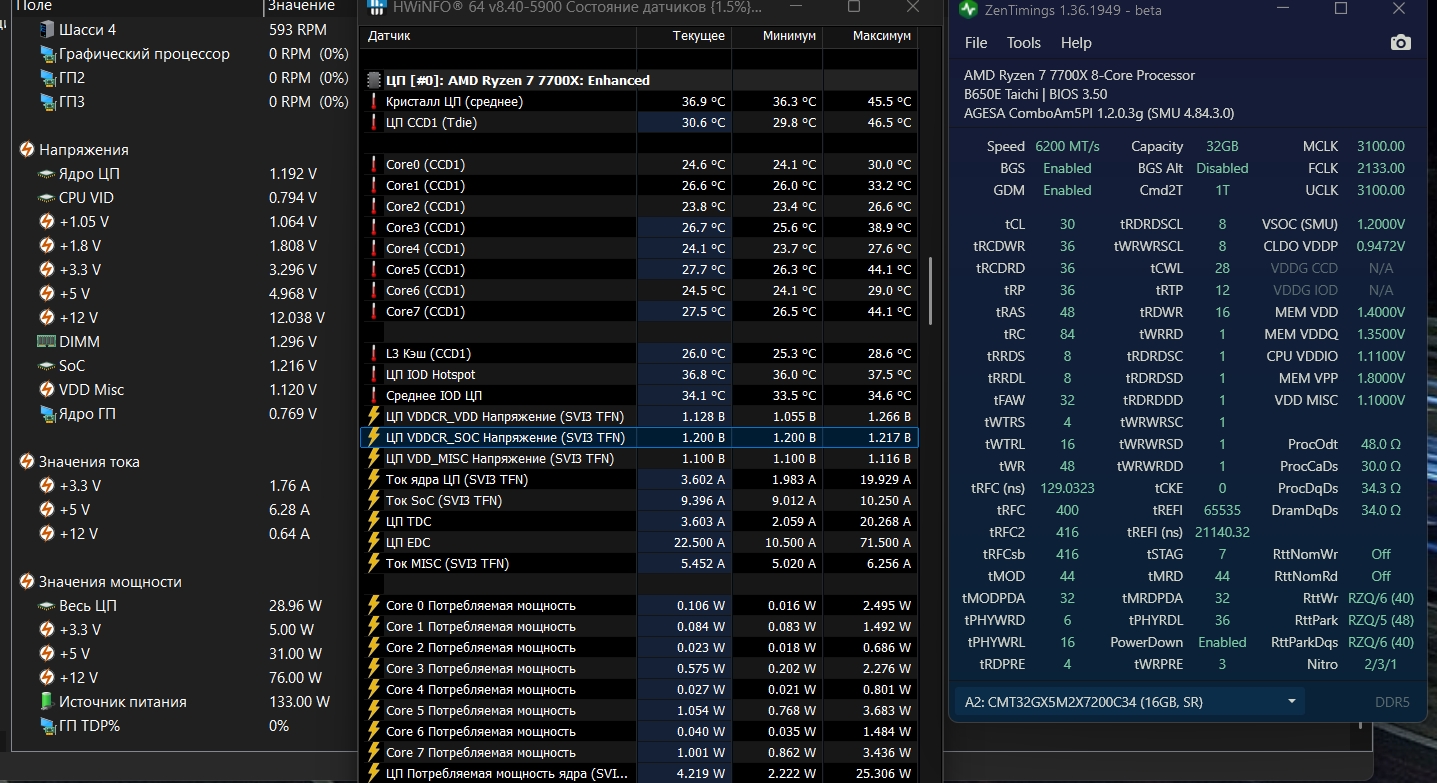
Task: Click the thermometer icon for Кристалл ЦП (среднее)
Action: click(374, 101)
